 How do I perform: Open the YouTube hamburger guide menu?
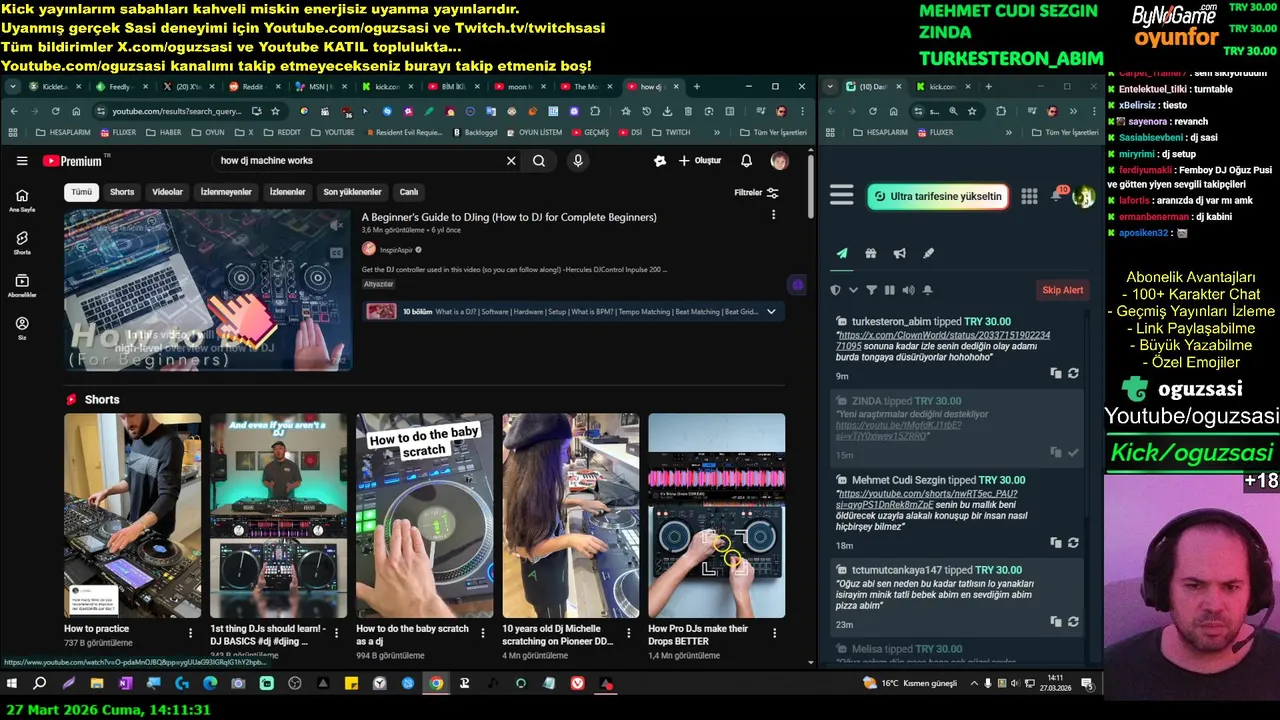[x=22, y=161]
